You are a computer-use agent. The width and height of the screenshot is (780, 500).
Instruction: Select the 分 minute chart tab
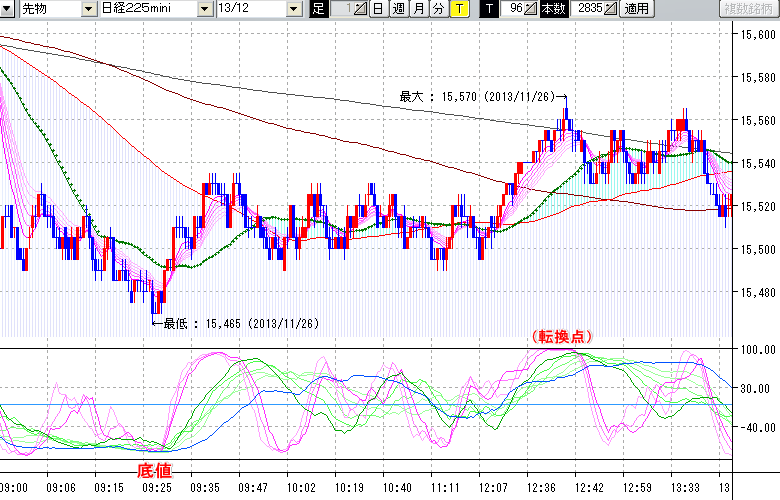click(x=438, y=9)
